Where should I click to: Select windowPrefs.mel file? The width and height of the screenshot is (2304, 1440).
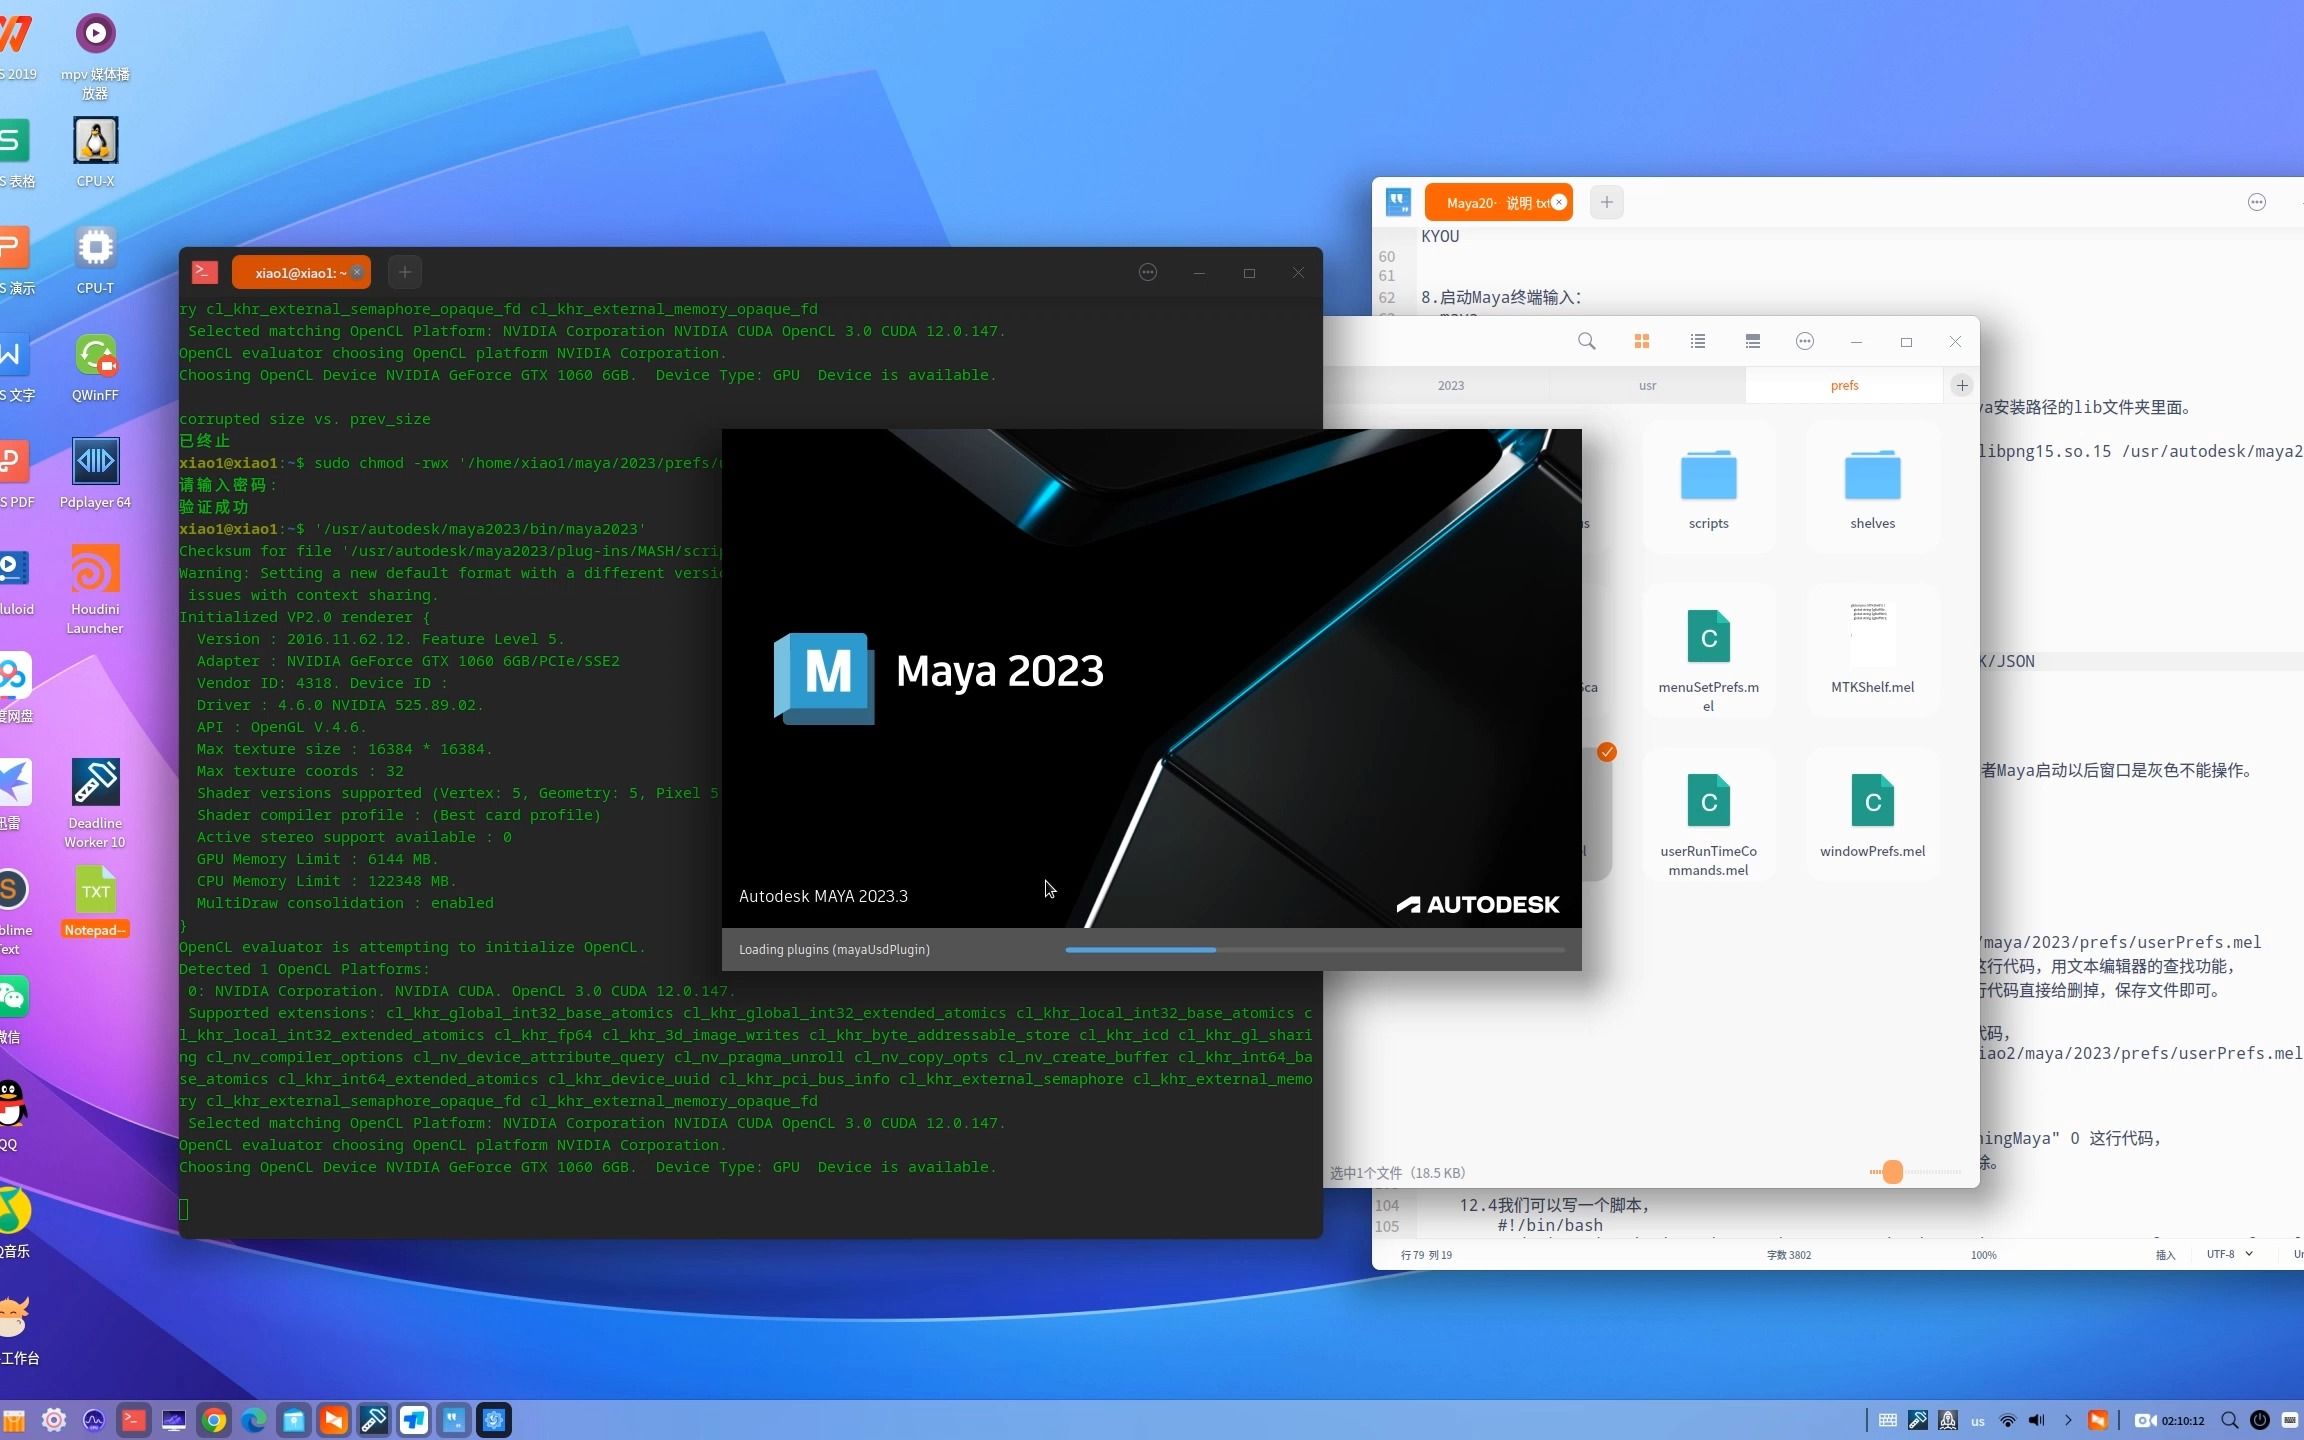[1872, 815]
